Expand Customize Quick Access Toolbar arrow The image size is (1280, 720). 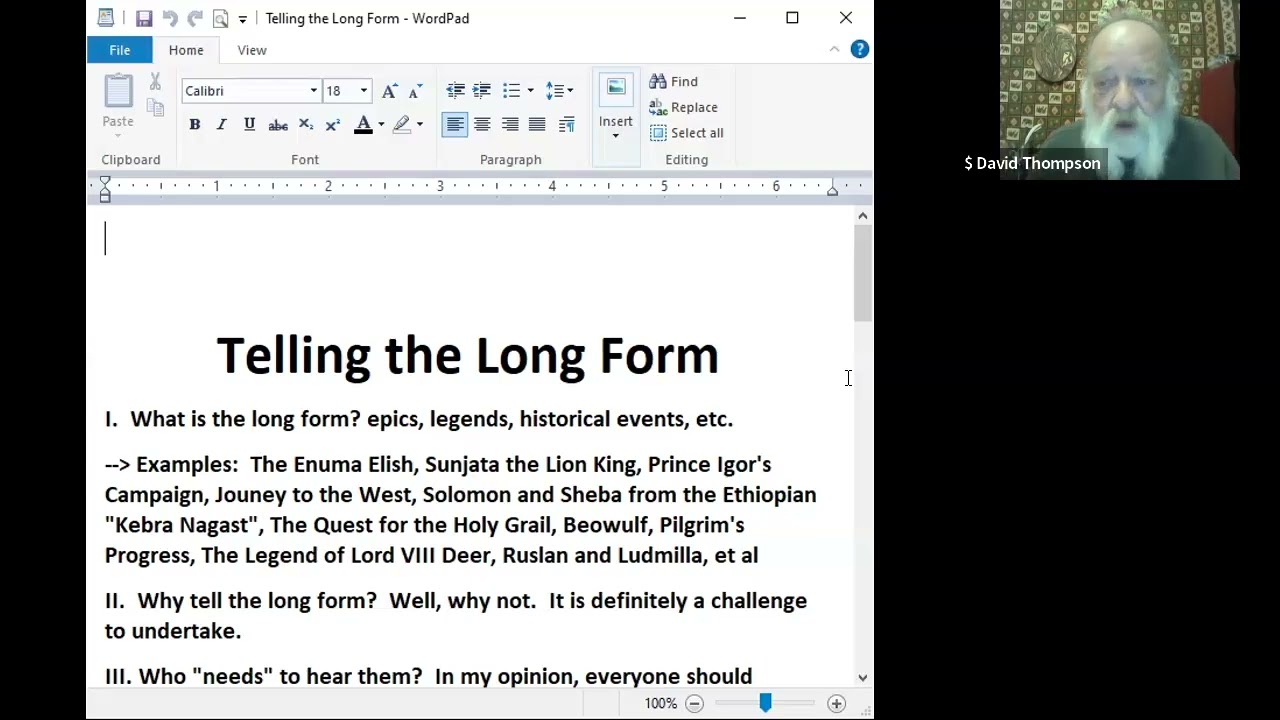[242, 19]
